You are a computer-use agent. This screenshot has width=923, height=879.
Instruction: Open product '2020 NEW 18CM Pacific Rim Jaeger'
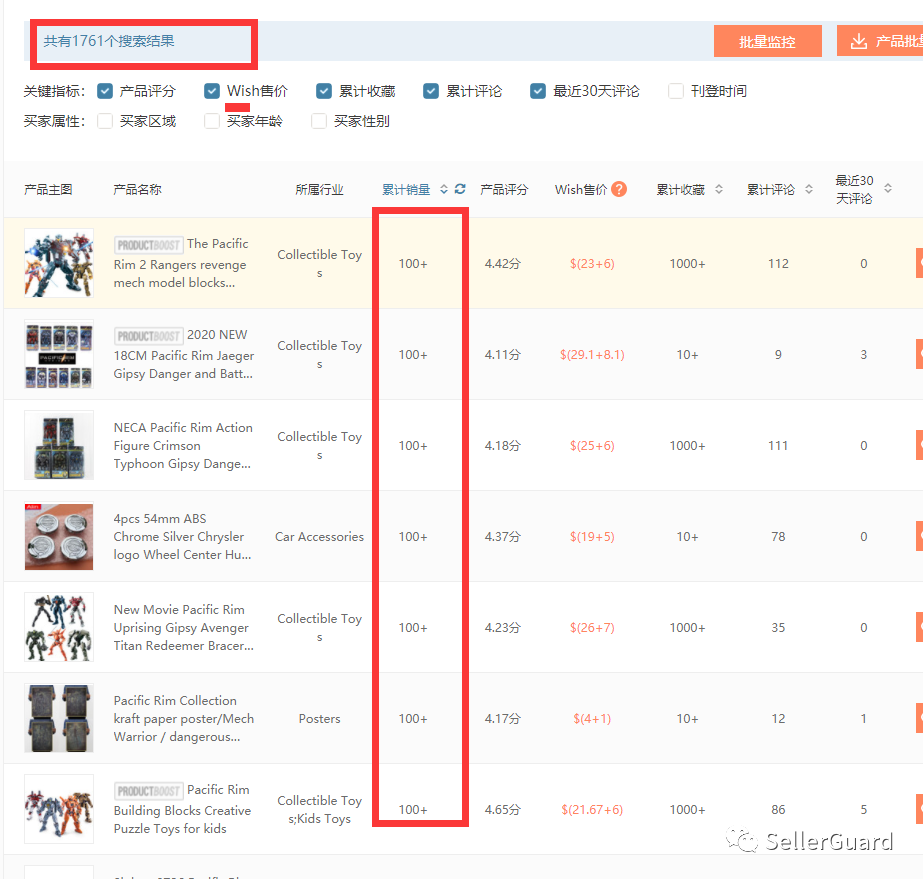click(184, 354)
